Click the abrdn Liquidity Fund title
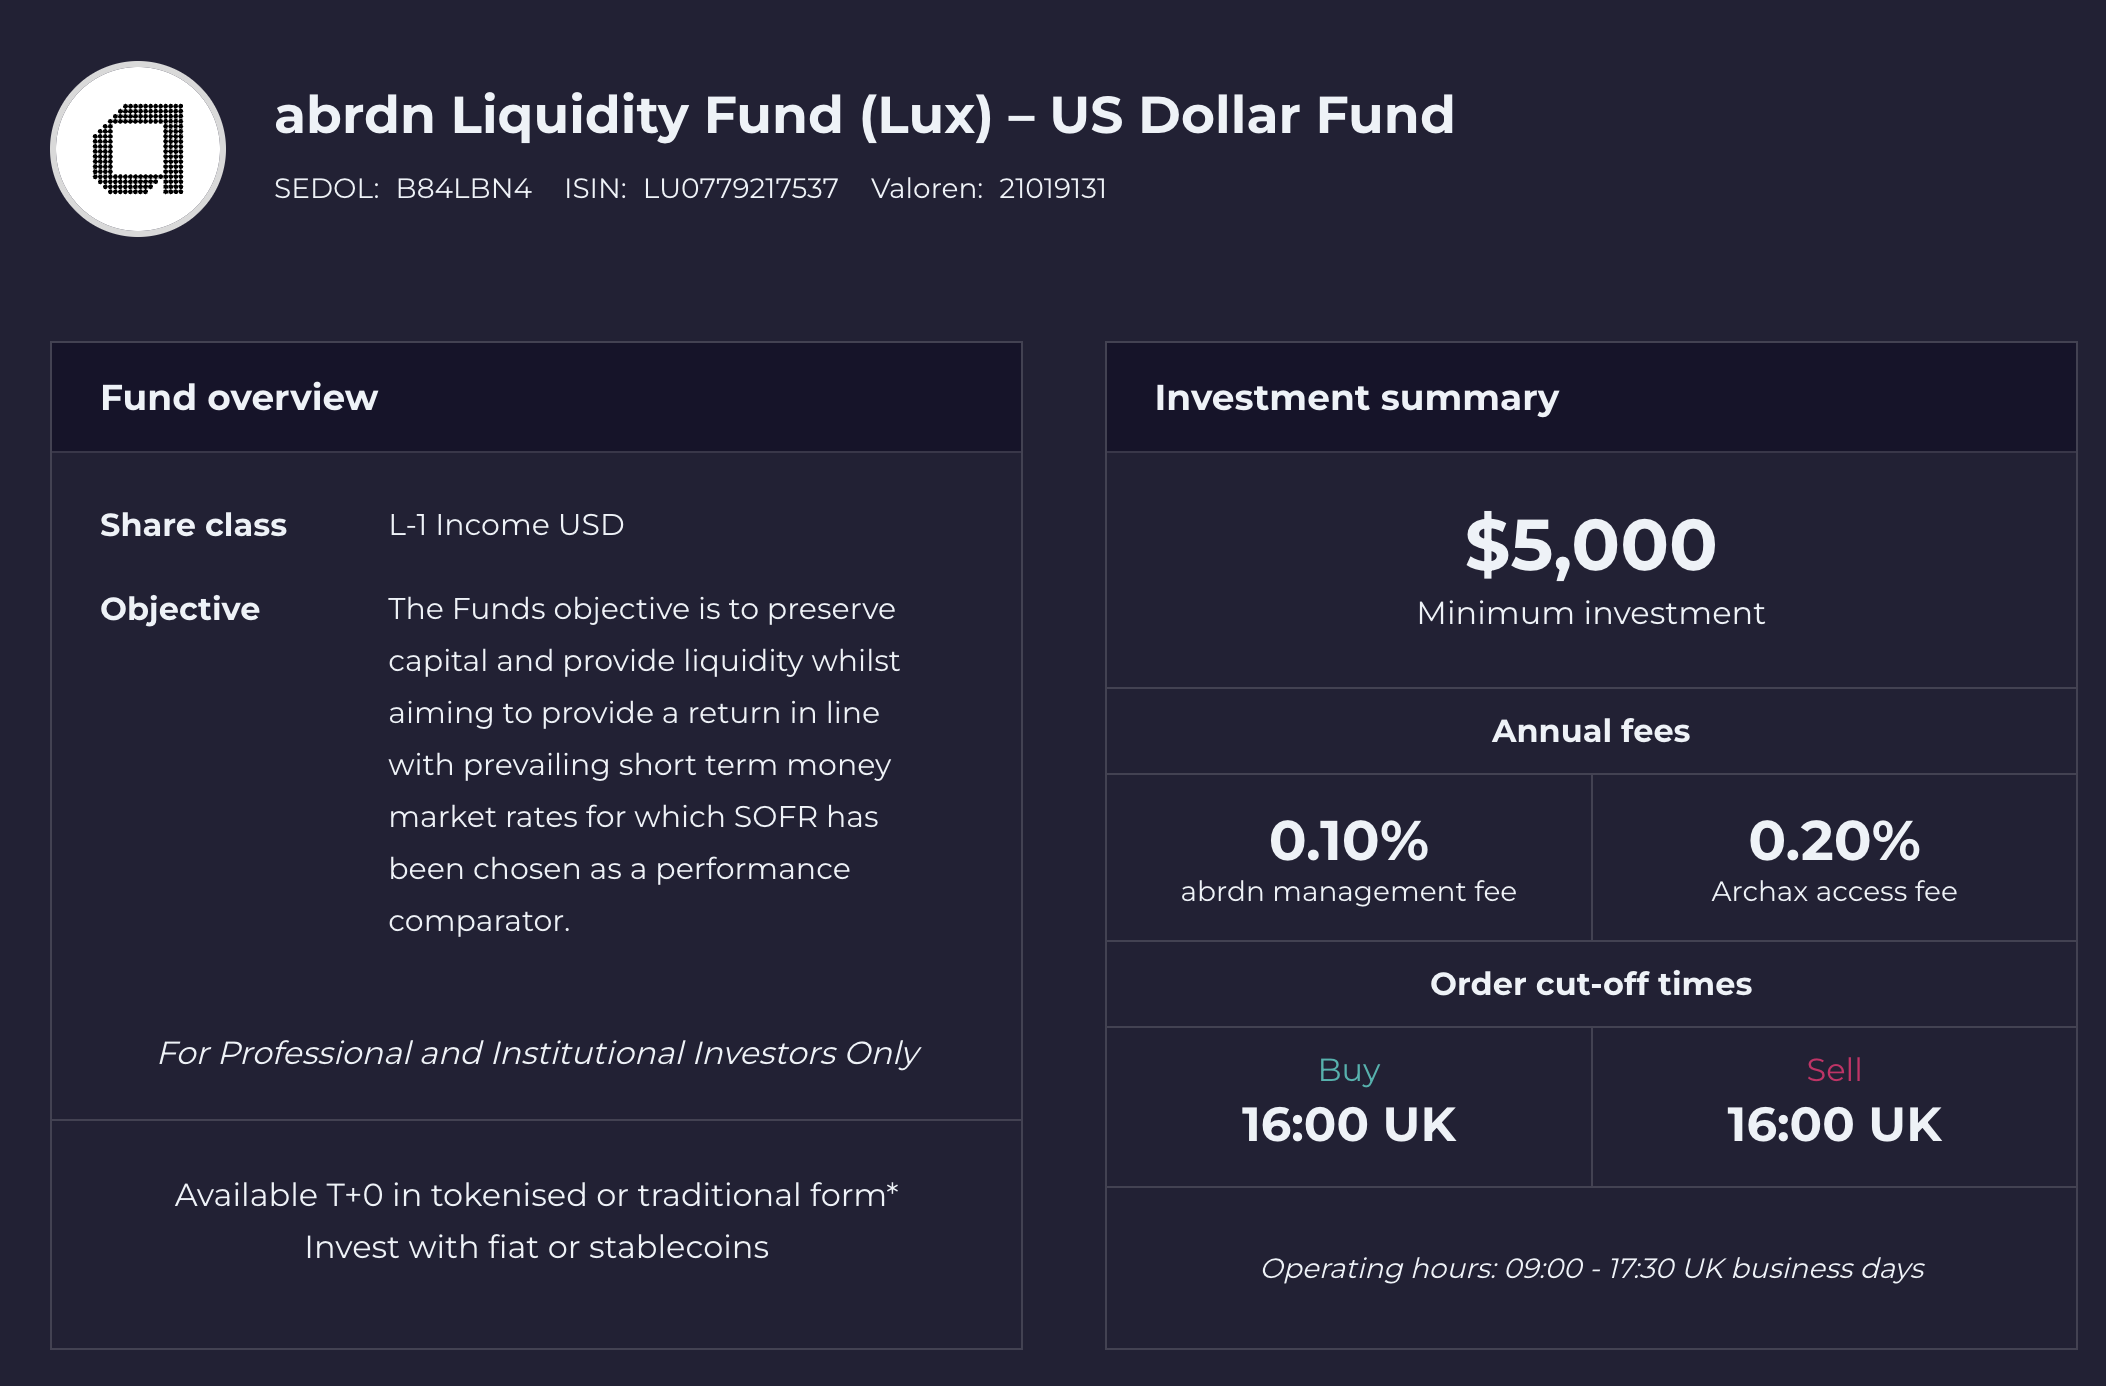 click(x=864, y=115)
